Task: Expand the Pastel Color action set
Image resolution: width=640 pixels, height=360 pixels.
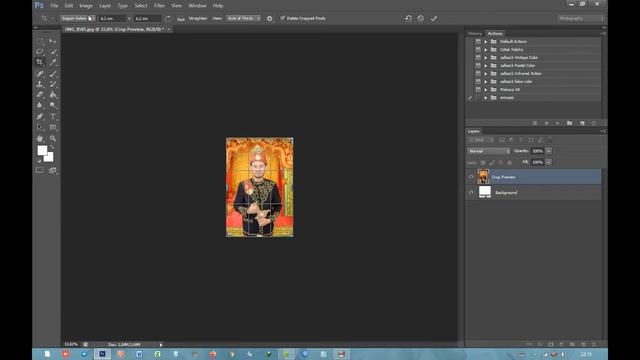Action: pos(486,65)
